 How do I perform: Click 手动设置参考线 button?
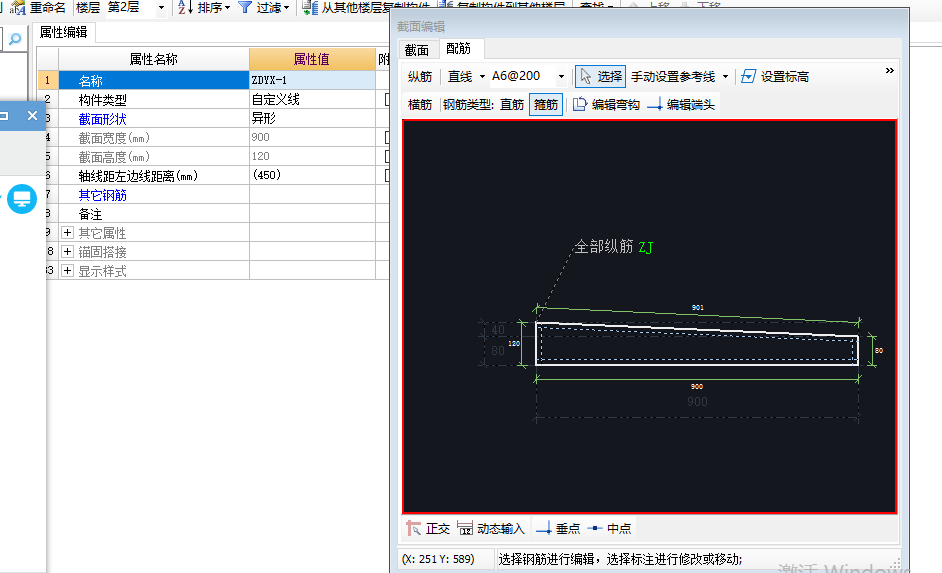(673, 76)
